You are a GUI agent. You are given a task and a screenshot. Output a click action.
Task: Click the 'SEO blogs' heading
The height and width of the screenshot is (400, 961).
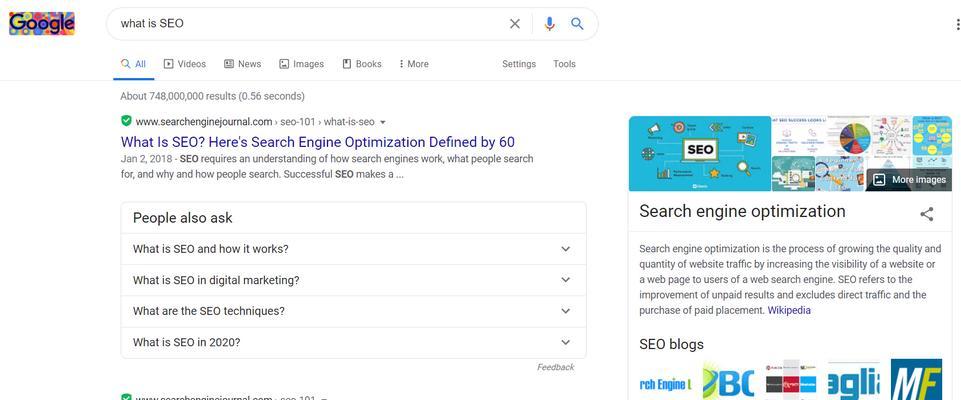pyautogui.click(x=671, y=344)
